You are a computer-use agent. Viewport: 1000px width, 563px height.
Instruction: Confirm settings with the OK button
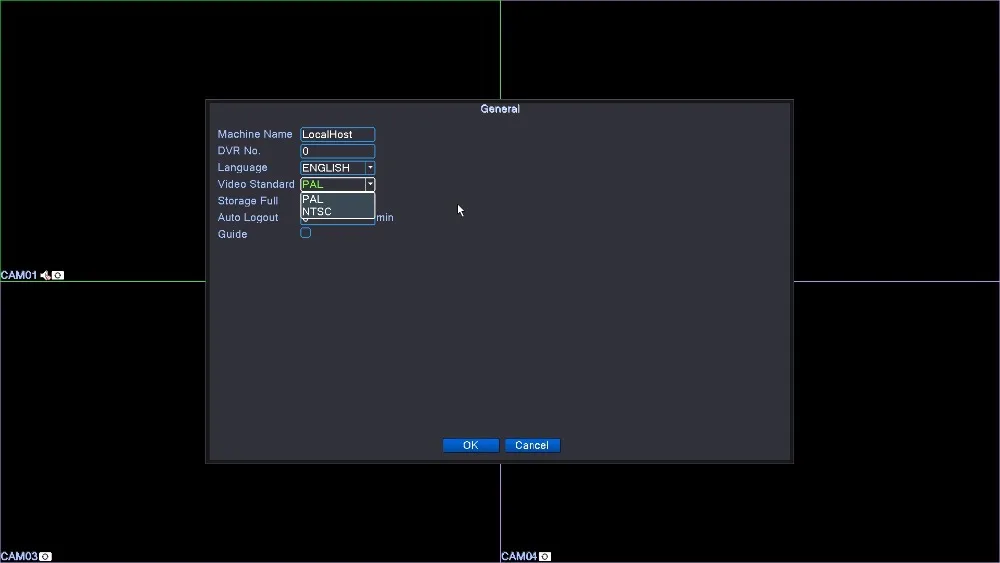(x=471, y=446)
